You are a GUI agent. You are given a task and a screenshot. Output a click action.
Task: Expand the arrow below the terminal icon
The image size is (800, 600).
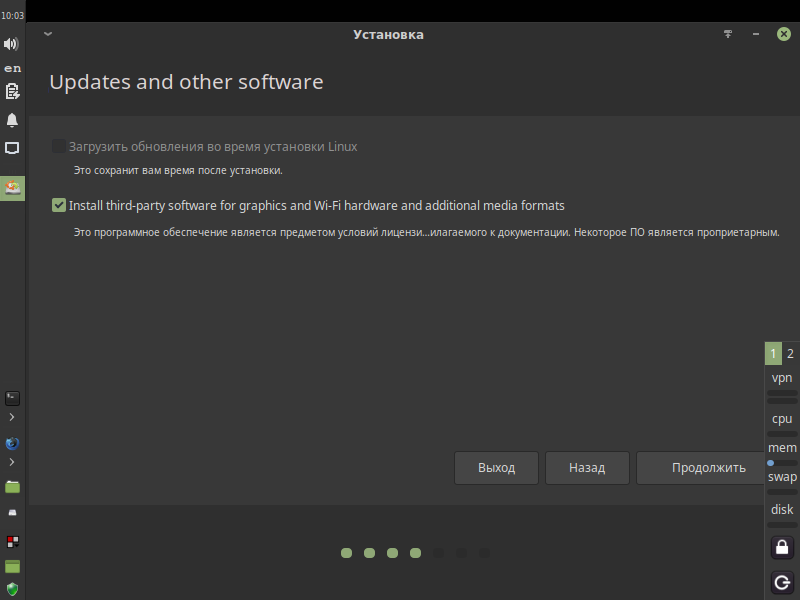click(x=12, y=417)
